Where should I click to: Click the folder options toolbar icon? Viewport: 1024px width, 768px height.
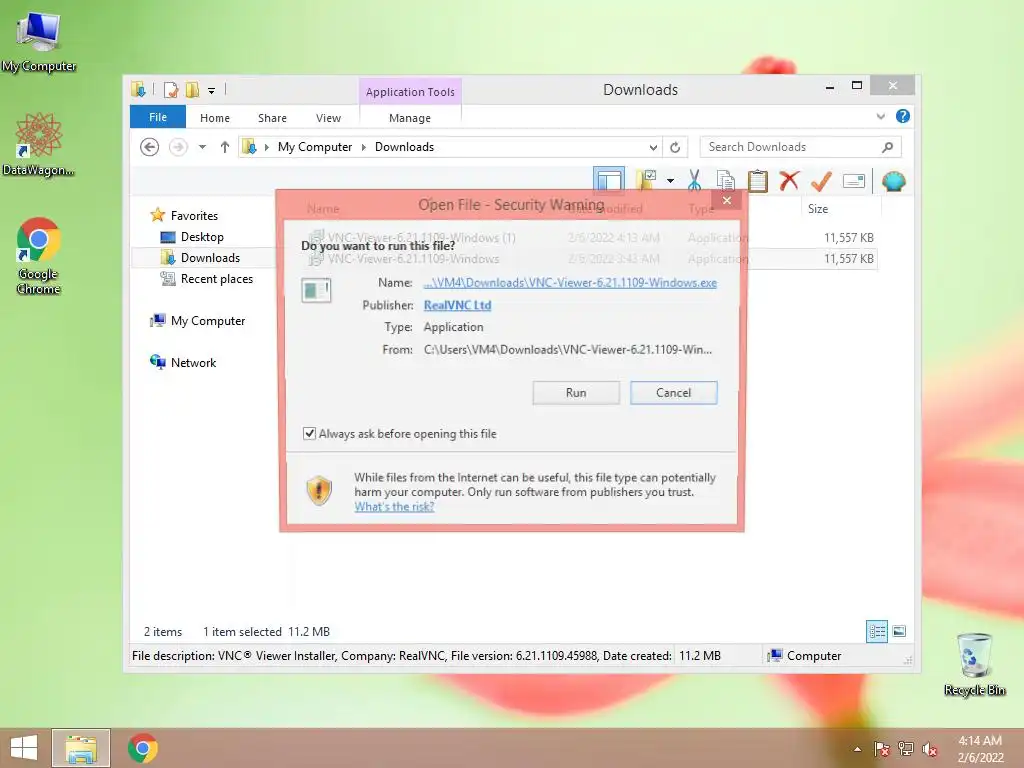pos(647,180)
